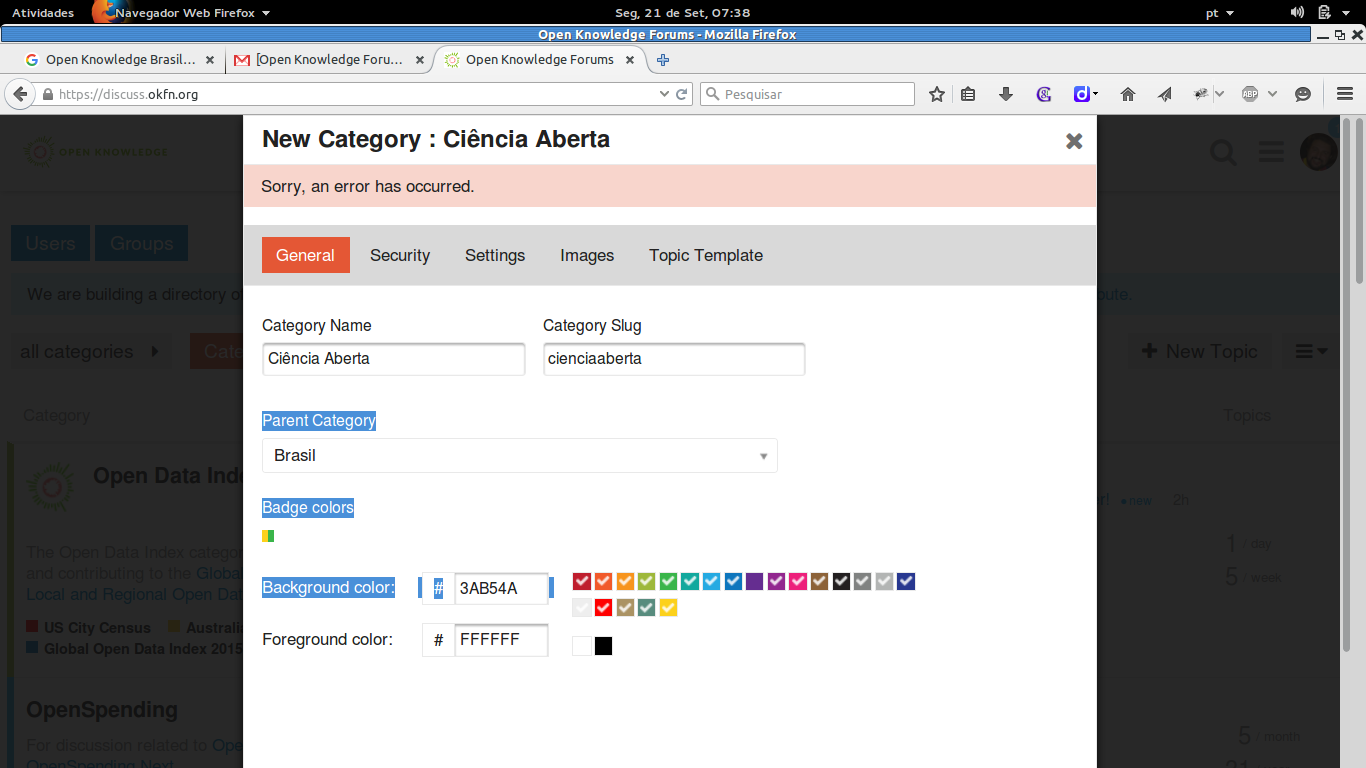Image resolution: width=1366 pixels, height=768 pixels.
Task: Open the Firefox downloads arrow
Action: (1006, 94)
